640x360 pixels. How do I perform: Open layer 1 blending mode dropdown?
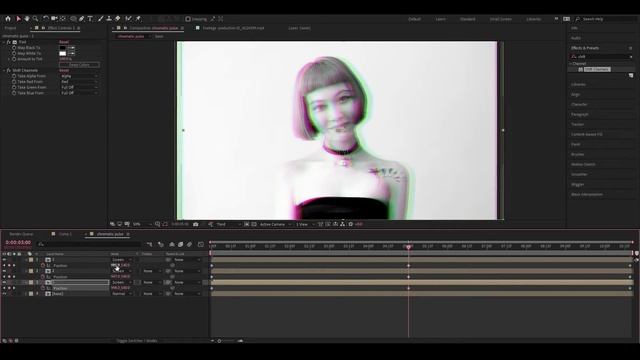[122, 260]
